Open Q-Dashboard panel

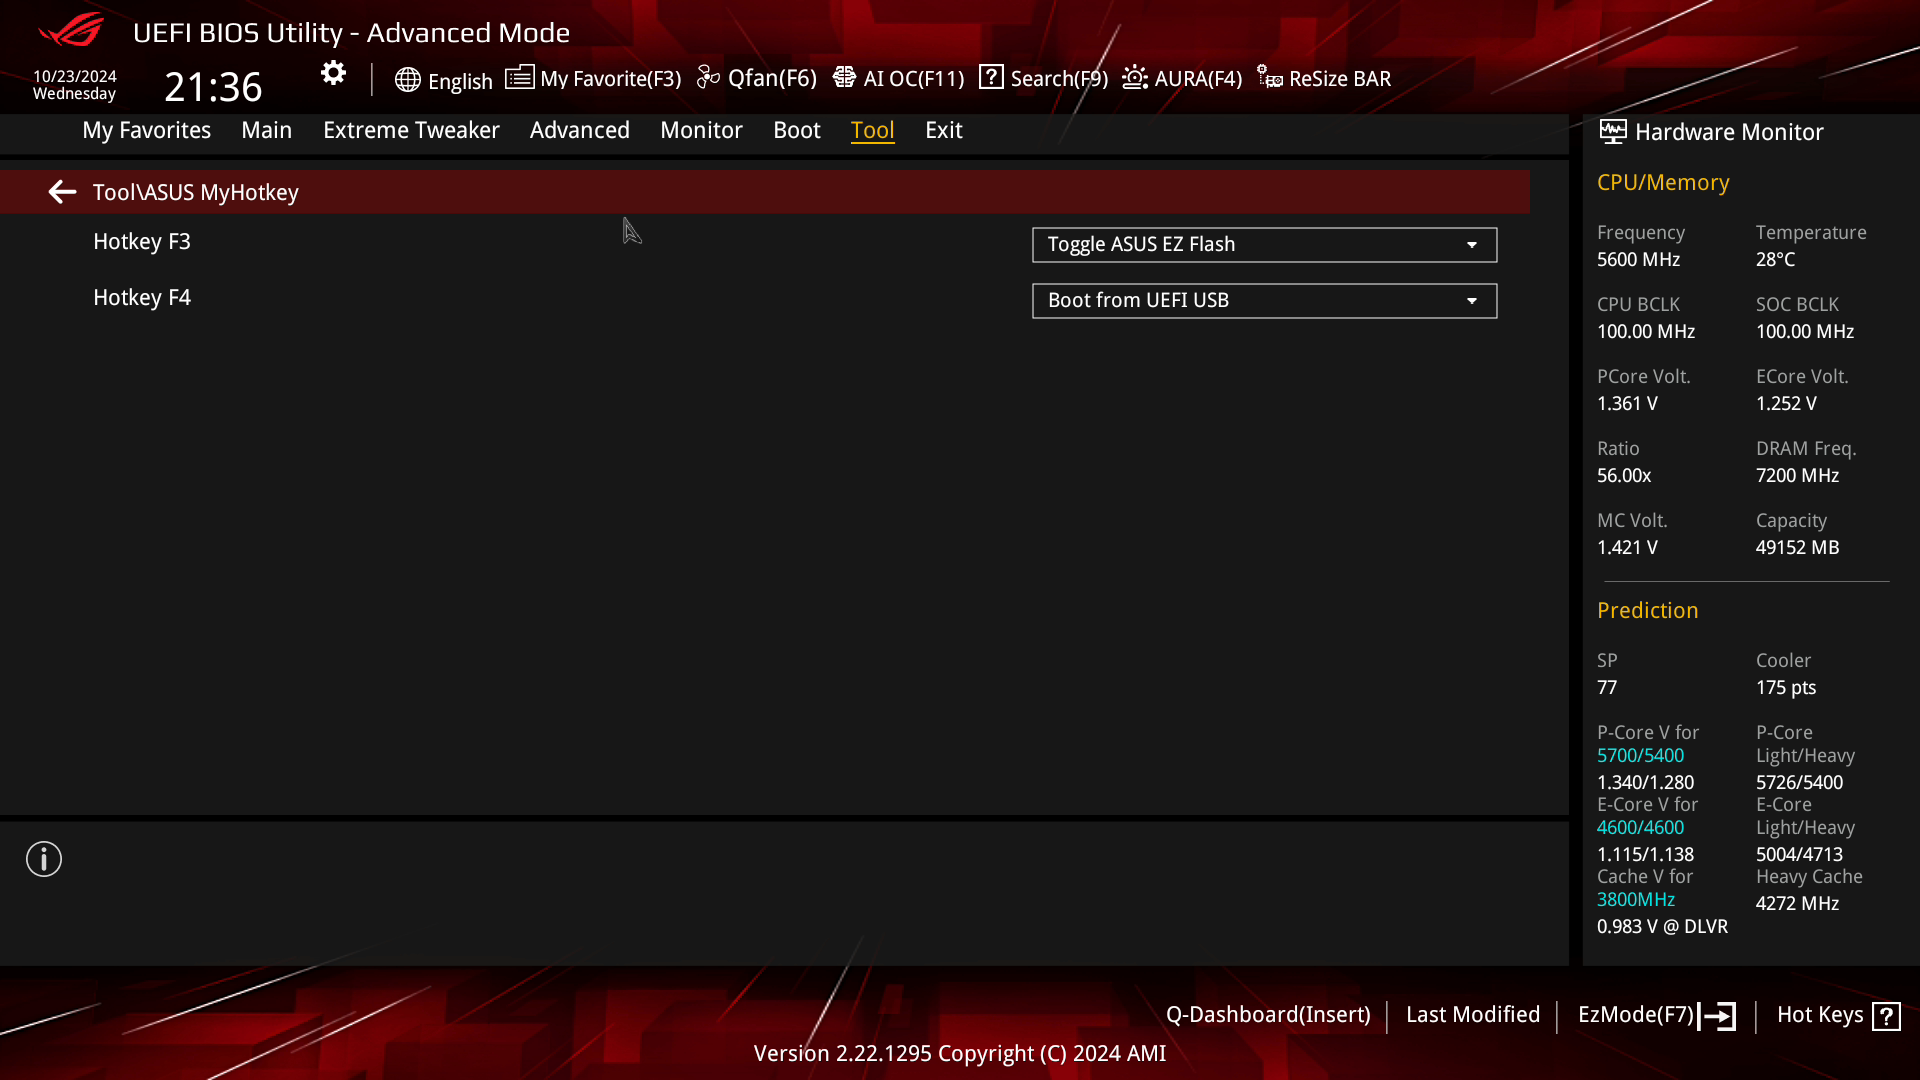click(1266, 1014)
